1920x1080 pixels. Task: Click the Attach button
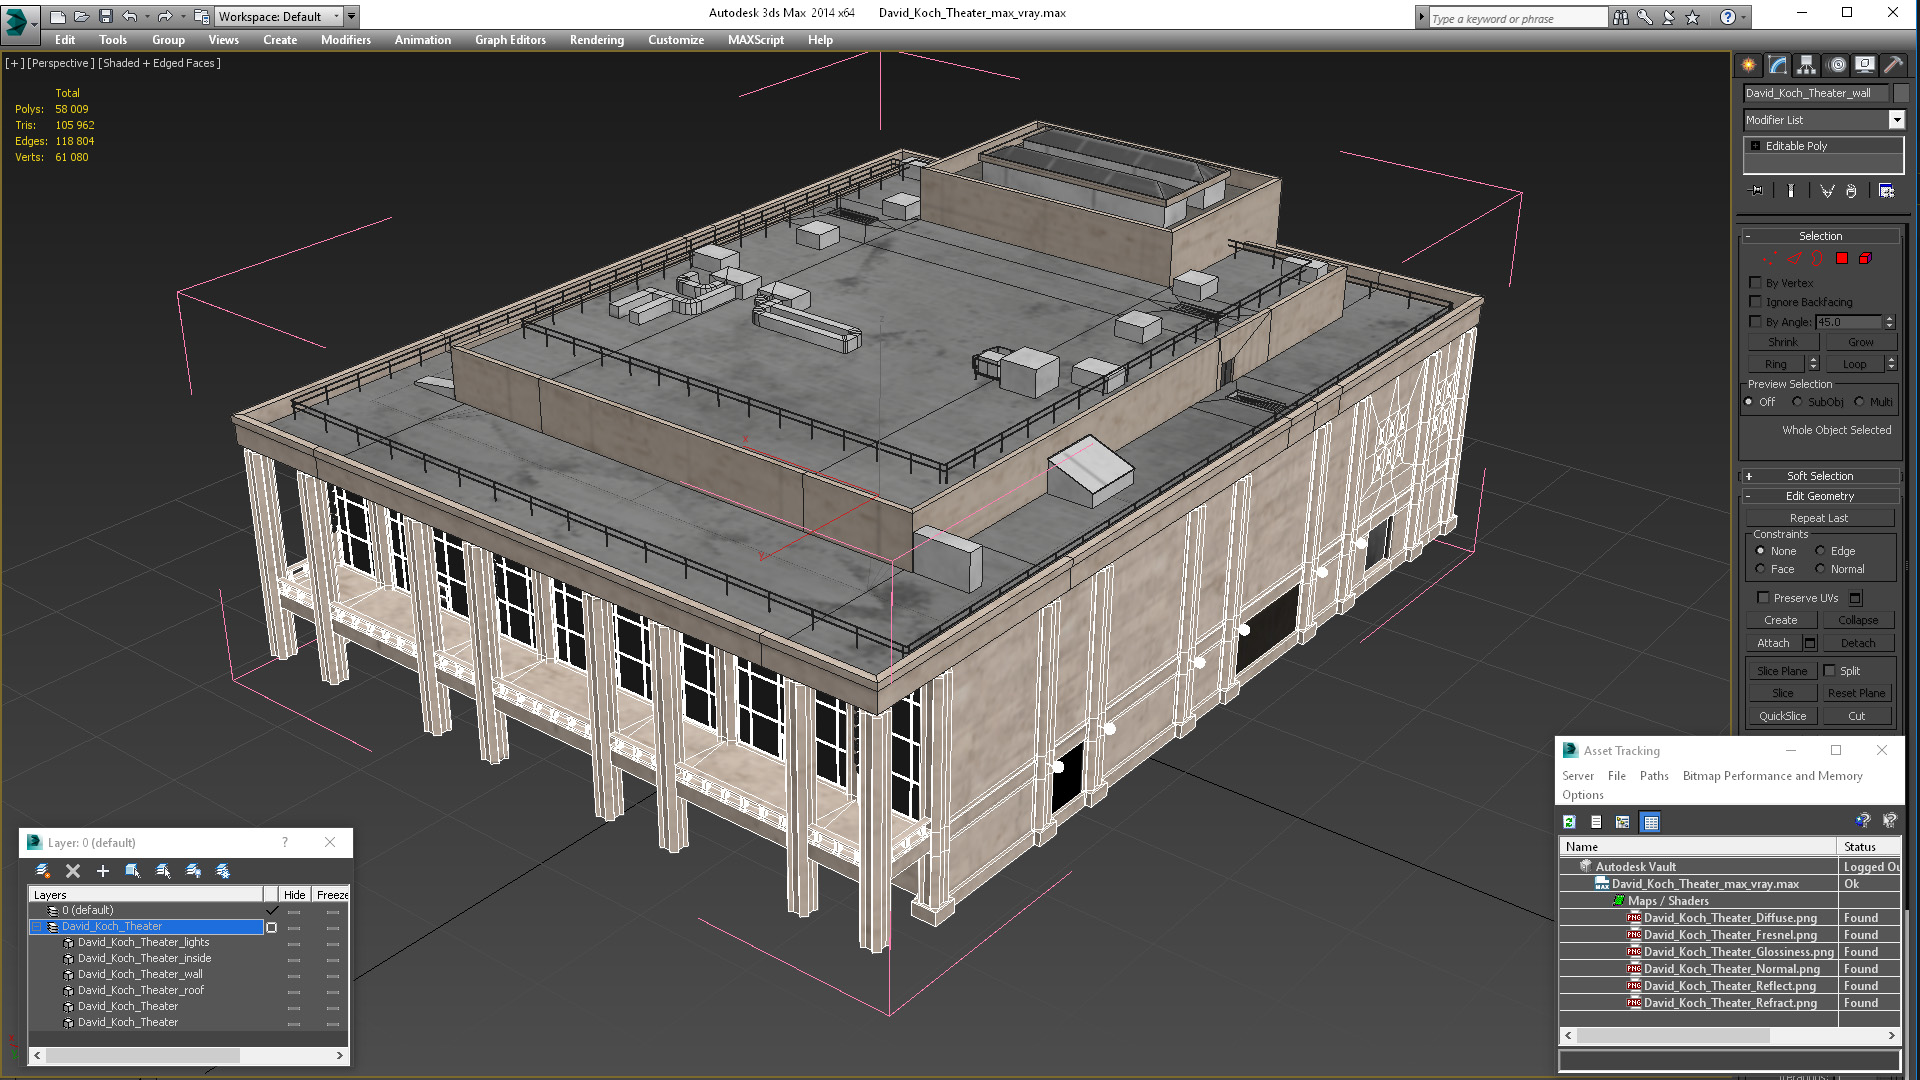tap(1773, 643)
